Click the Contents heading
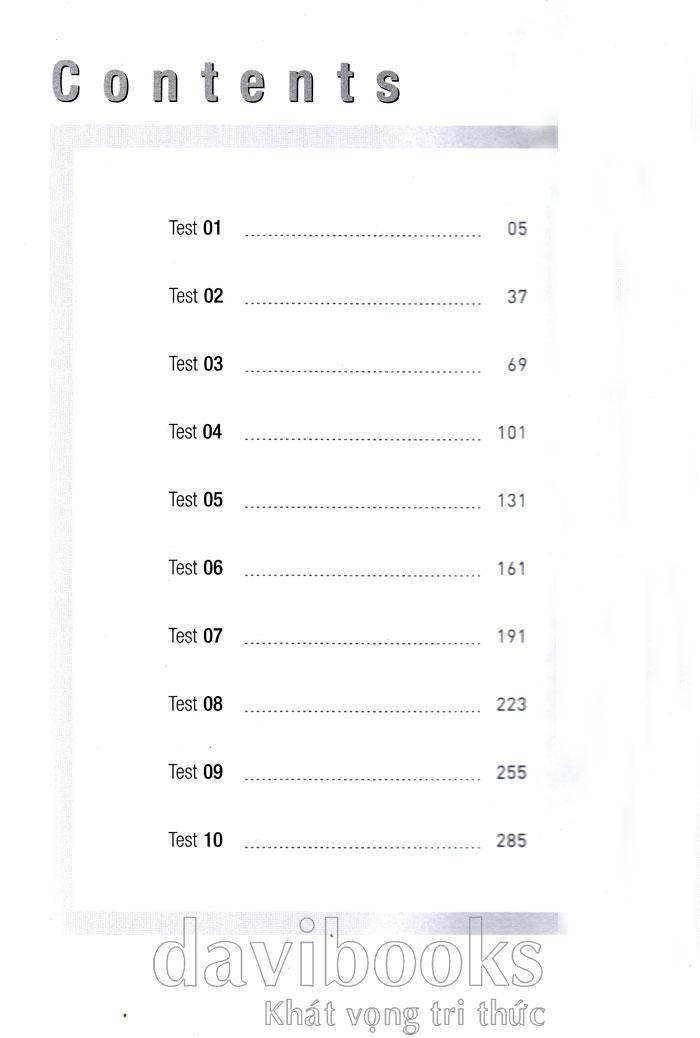 228,83
